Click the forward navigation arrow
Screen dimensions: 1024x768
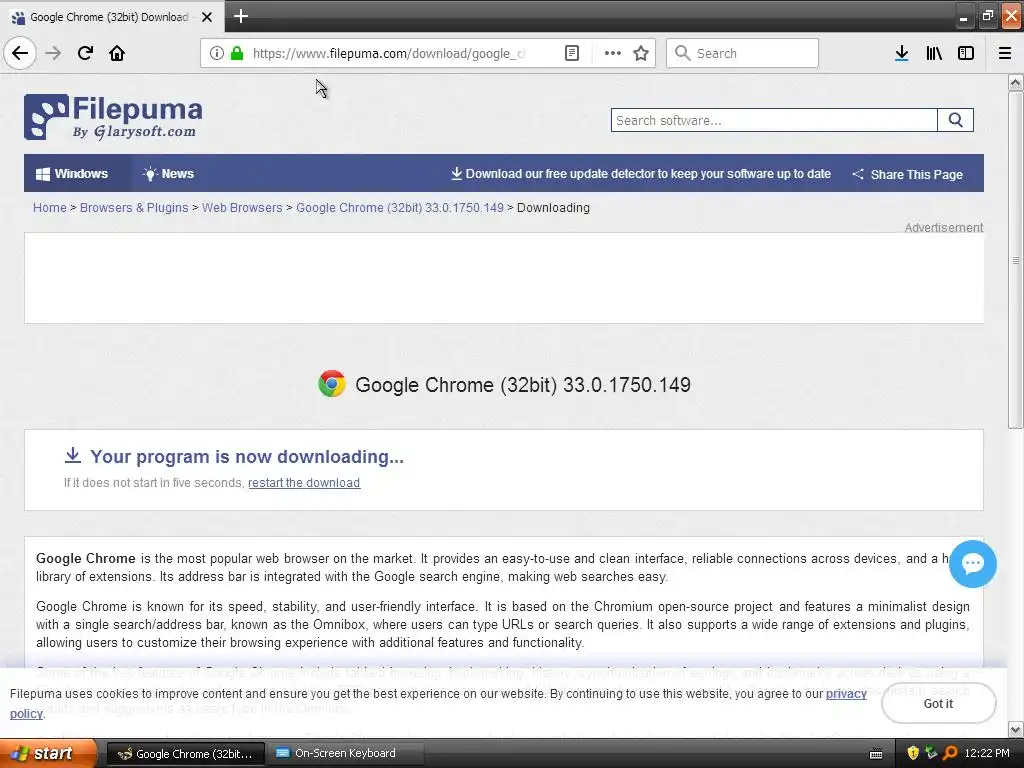click(53, 53)
